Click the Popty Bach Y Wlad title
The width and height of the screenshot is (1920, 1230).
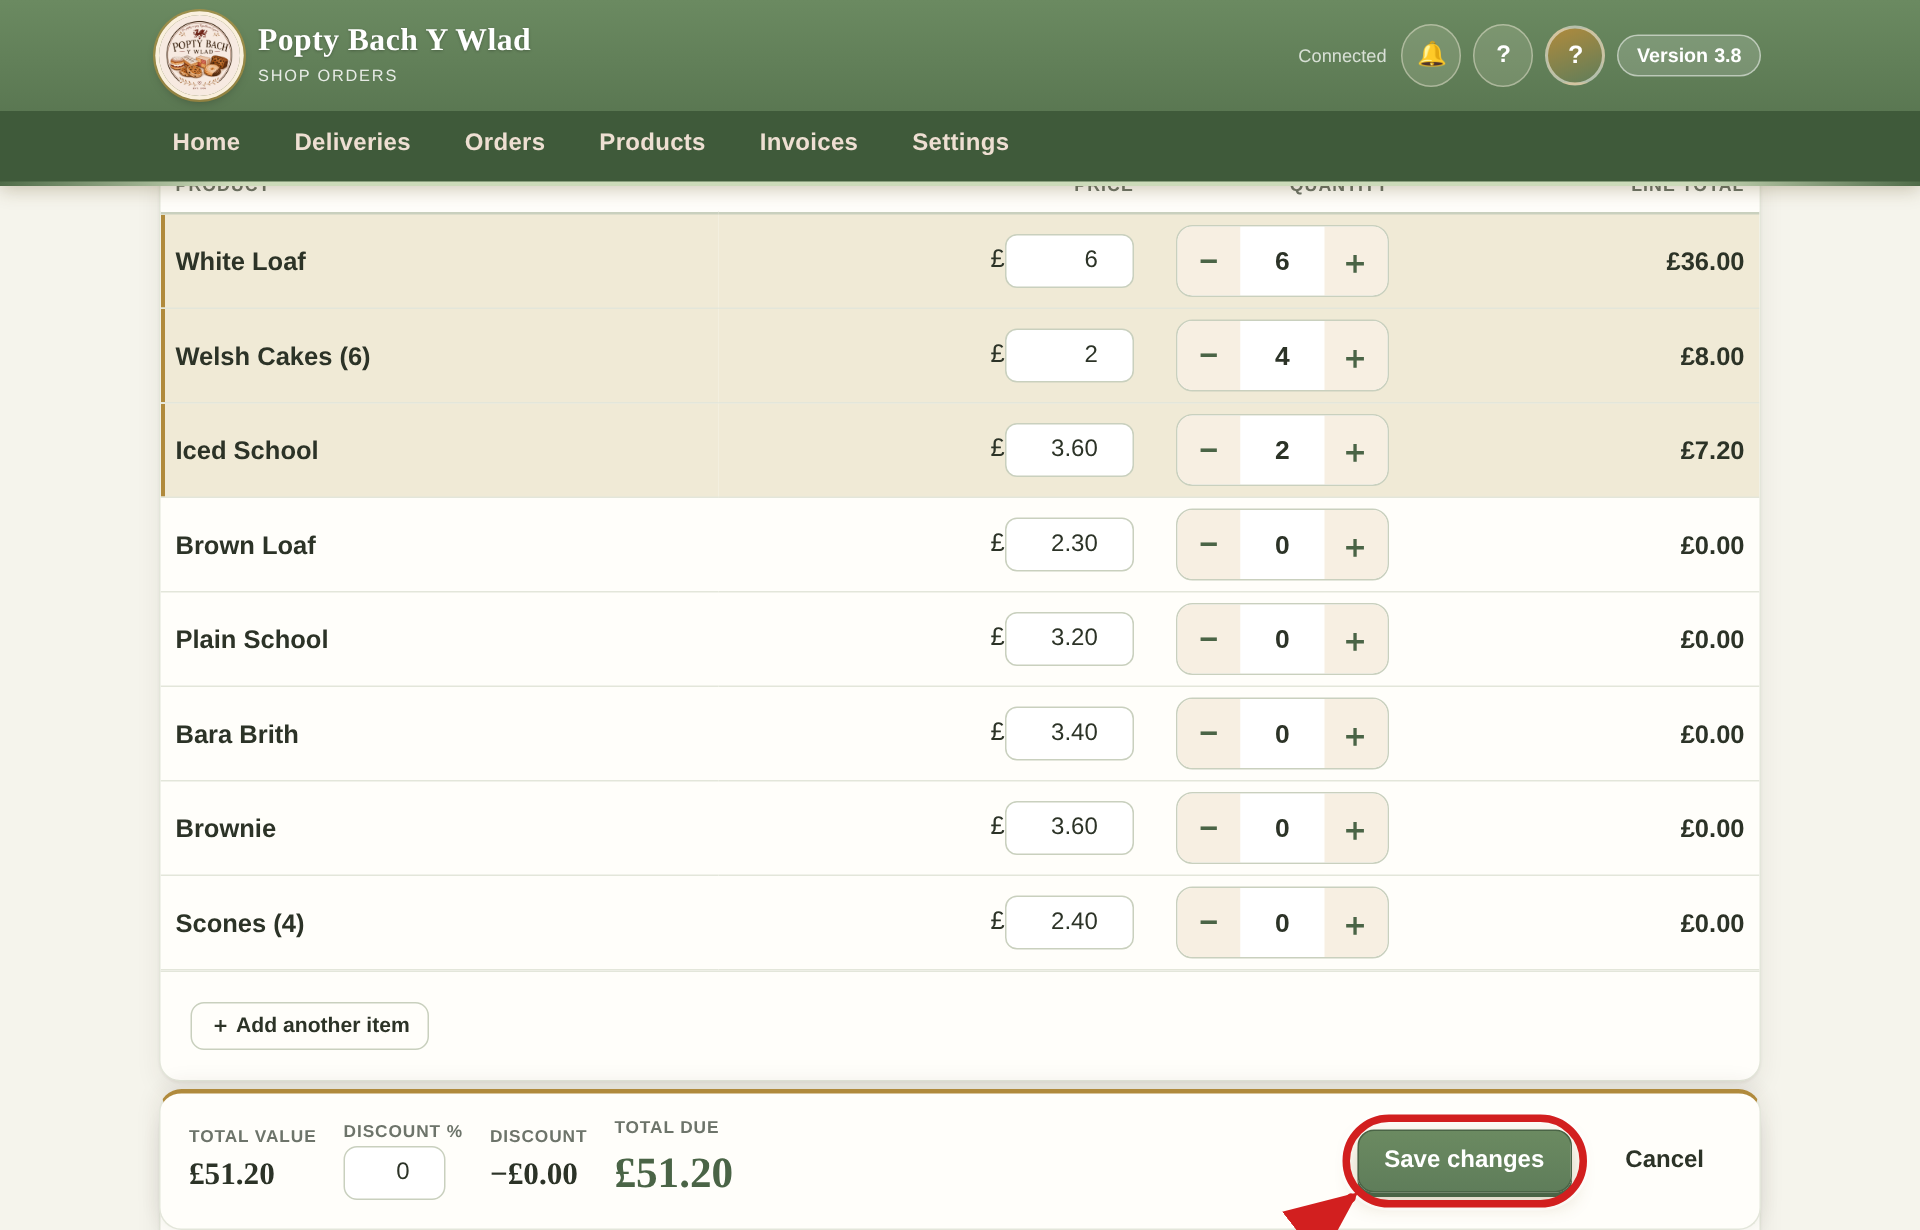pos(394,40)
